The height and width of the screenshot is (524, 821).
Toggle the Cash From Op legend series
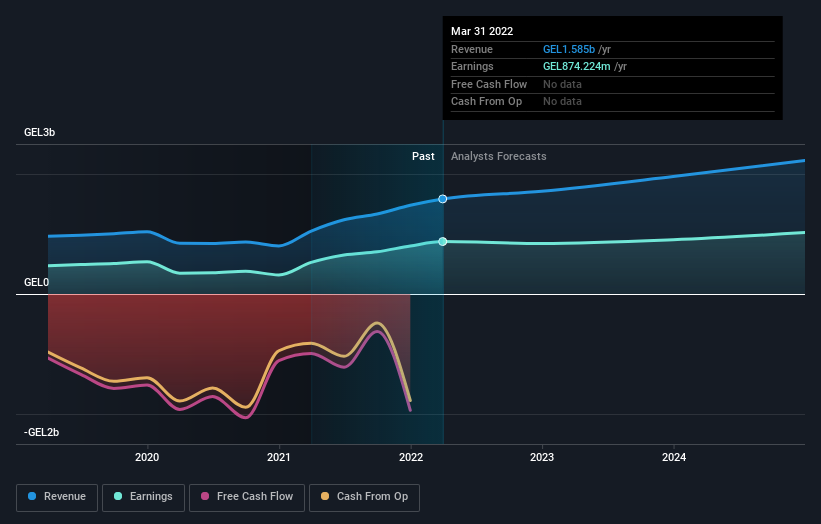[x=364, y=497]
